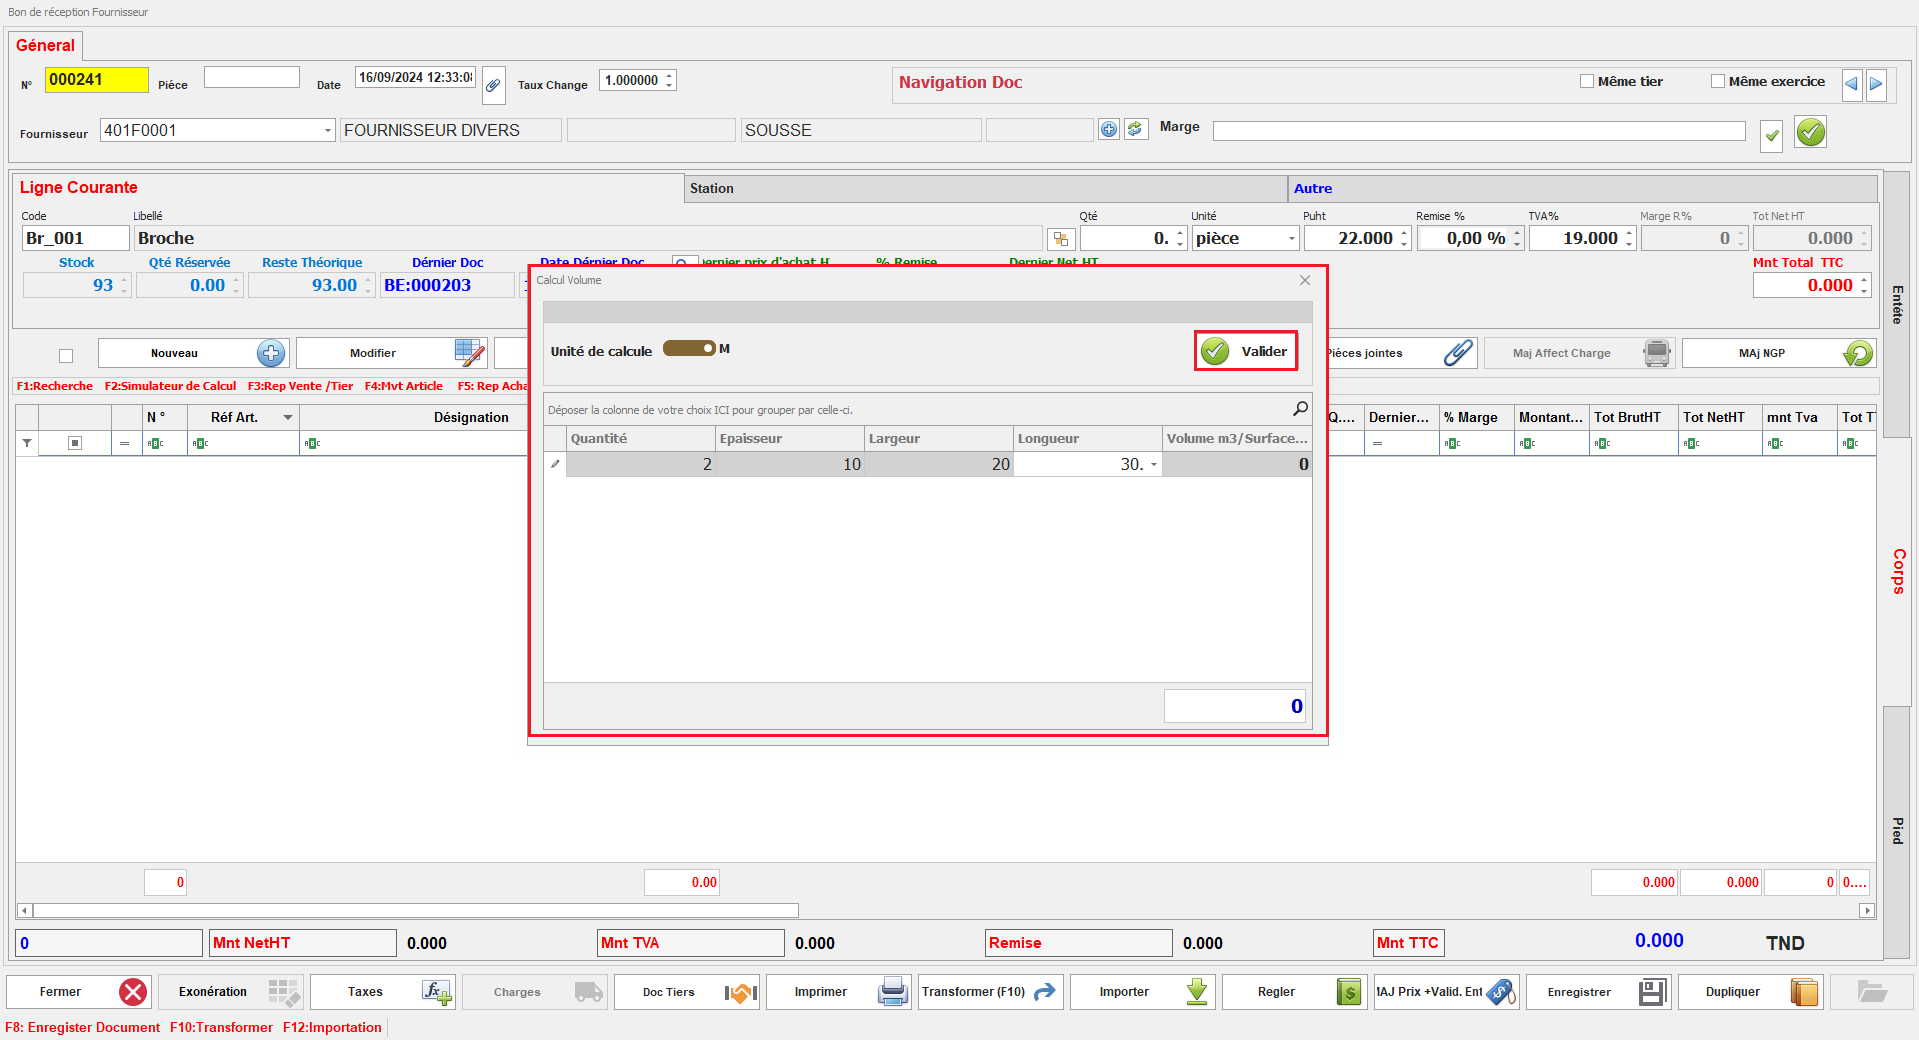This screenshot has width=1919, height=1040.
Task: Click the Imprimer printer button
Action: click(x=839, y=992)
